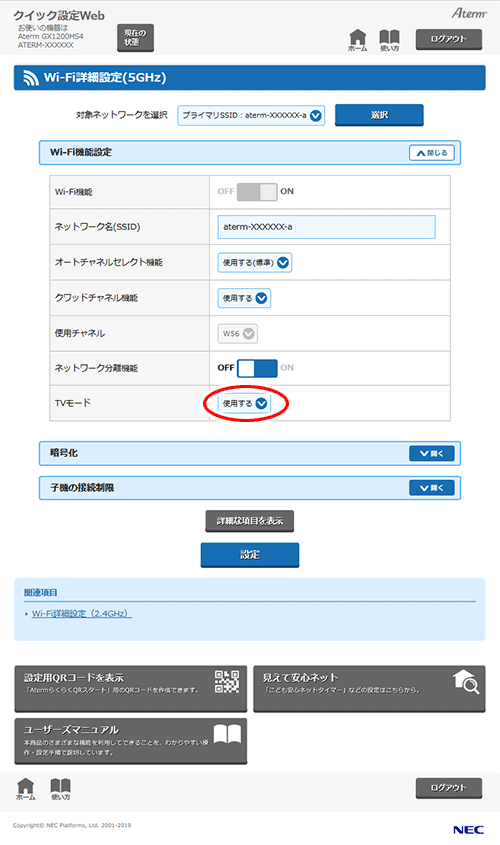Open the 使い方 book icon in header
Viewport: 500px width, 845px height.
click(389, 40)
